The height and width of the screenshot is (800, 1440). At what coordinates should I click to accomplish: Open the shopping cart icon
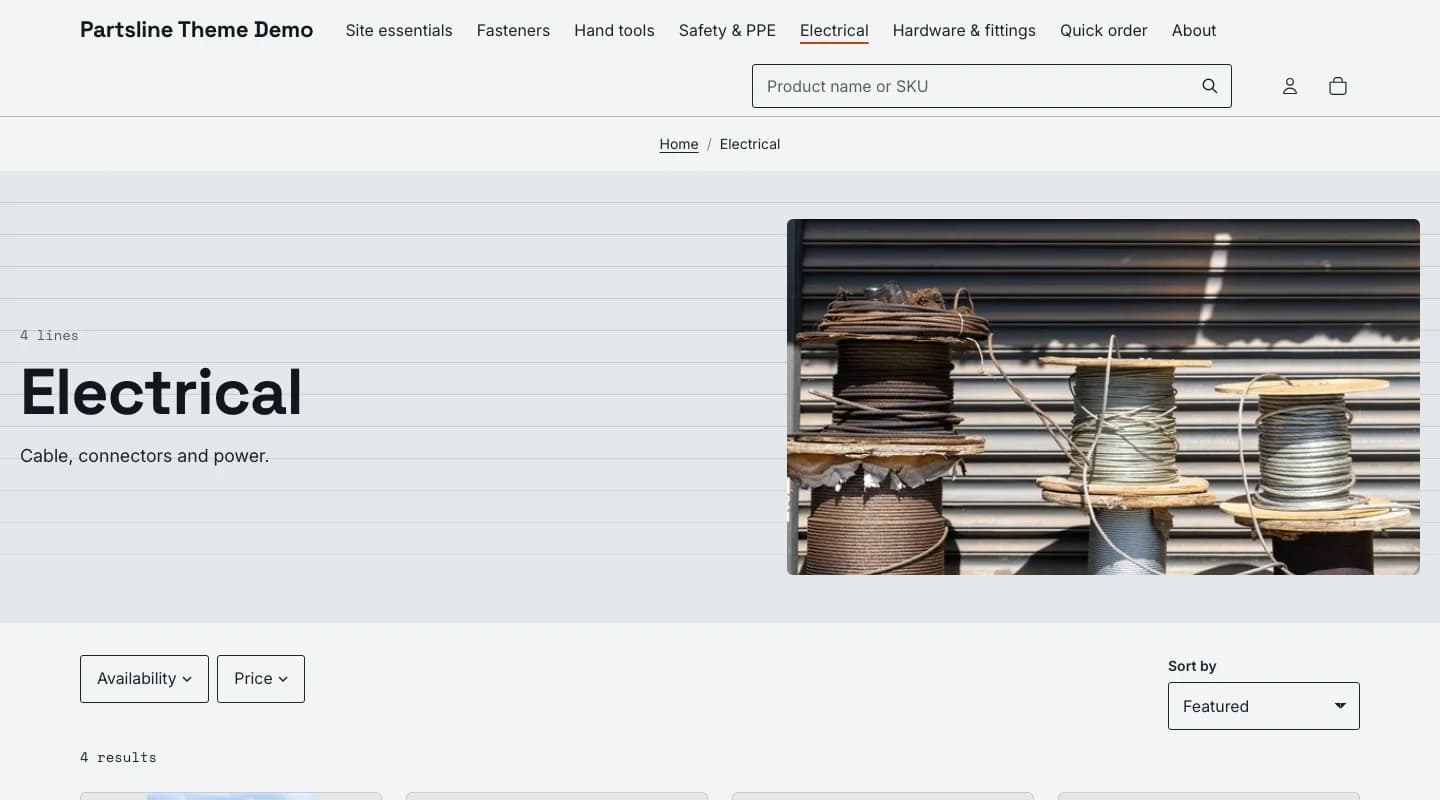(1338, 86)
